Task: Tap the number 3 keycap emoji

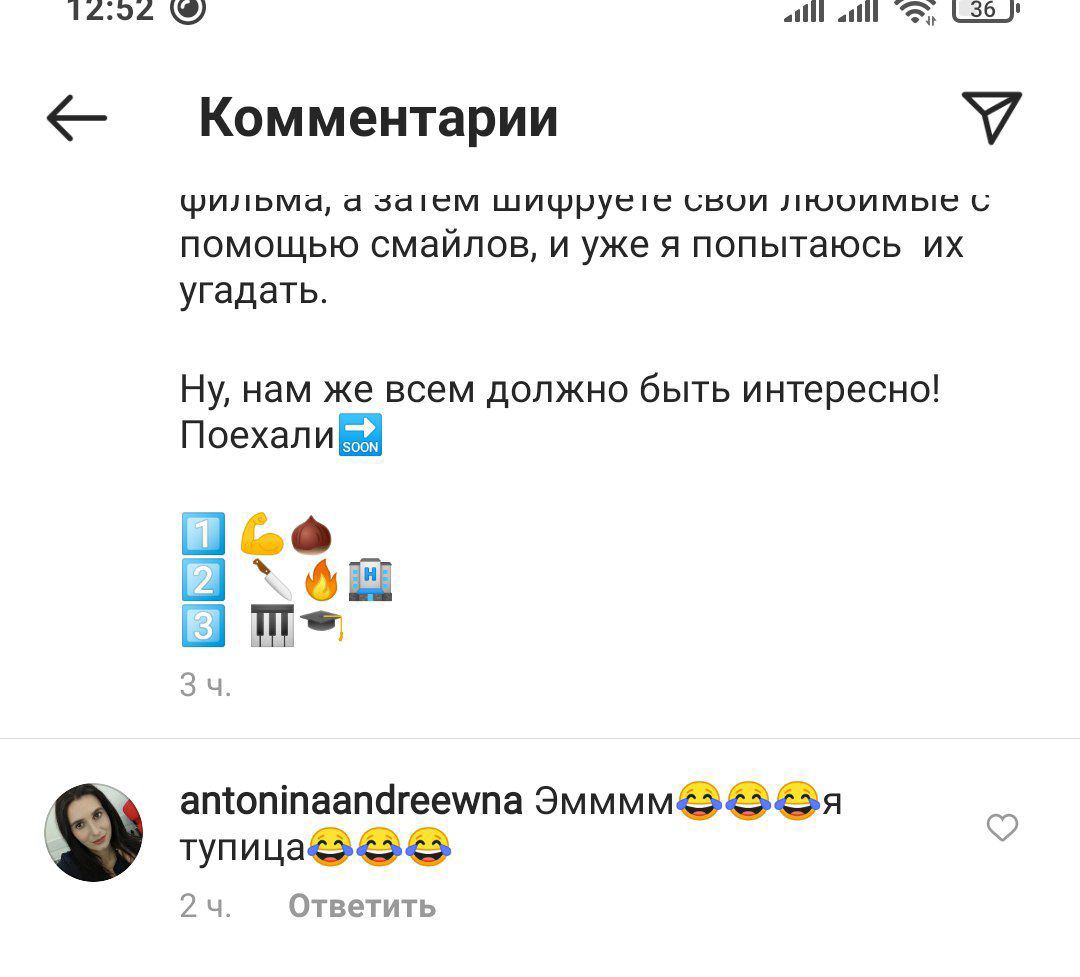Action: (x=203, y=626)
